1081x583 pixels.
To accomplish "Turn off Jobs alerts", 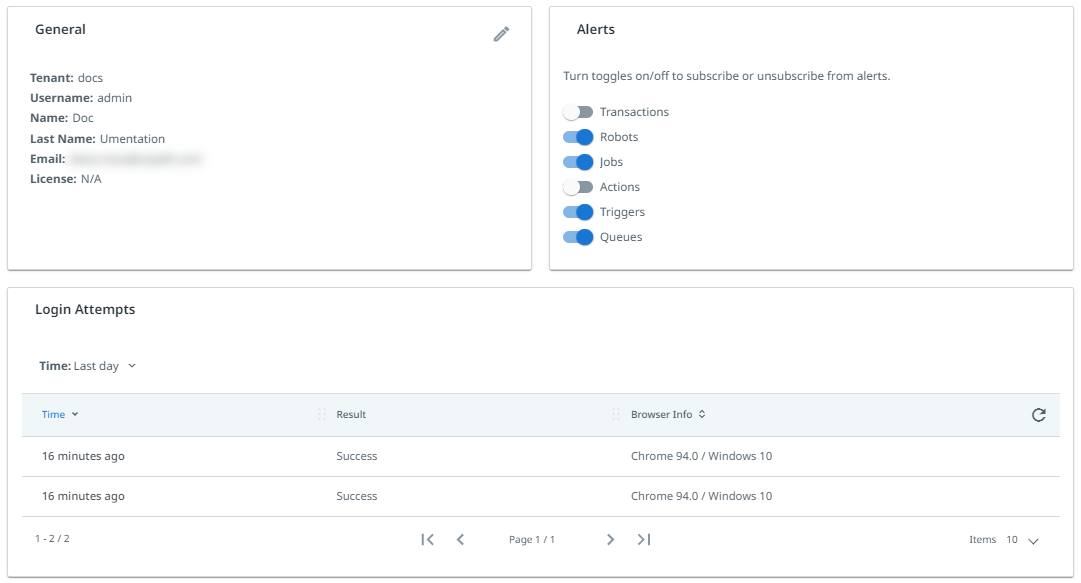I will 578,162.
